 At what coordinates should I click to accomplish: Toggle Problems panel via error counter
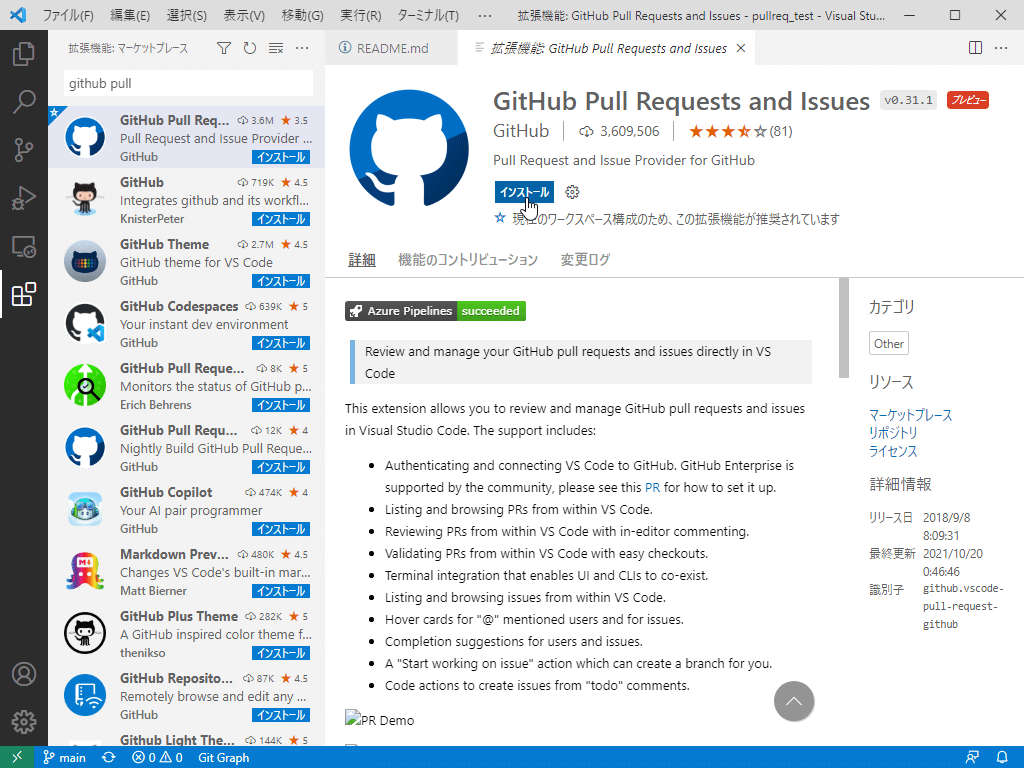click(157, 758)
